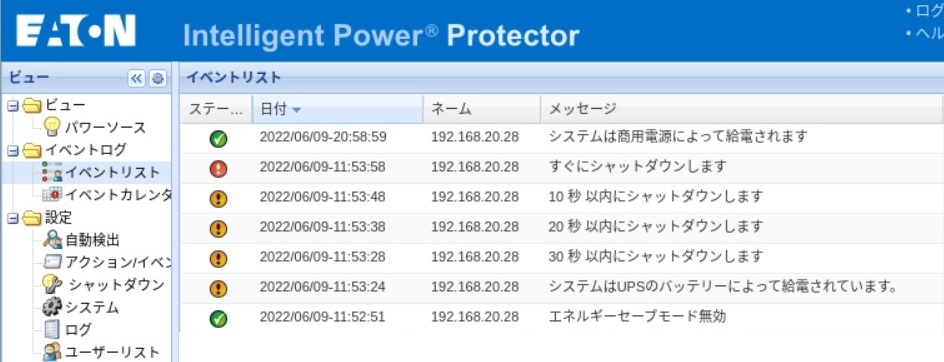Image resolution: width=944 pixels, height=362 pixels.
Task: Click the sidebar settings gear button
Action: click(x=158, y=78)
